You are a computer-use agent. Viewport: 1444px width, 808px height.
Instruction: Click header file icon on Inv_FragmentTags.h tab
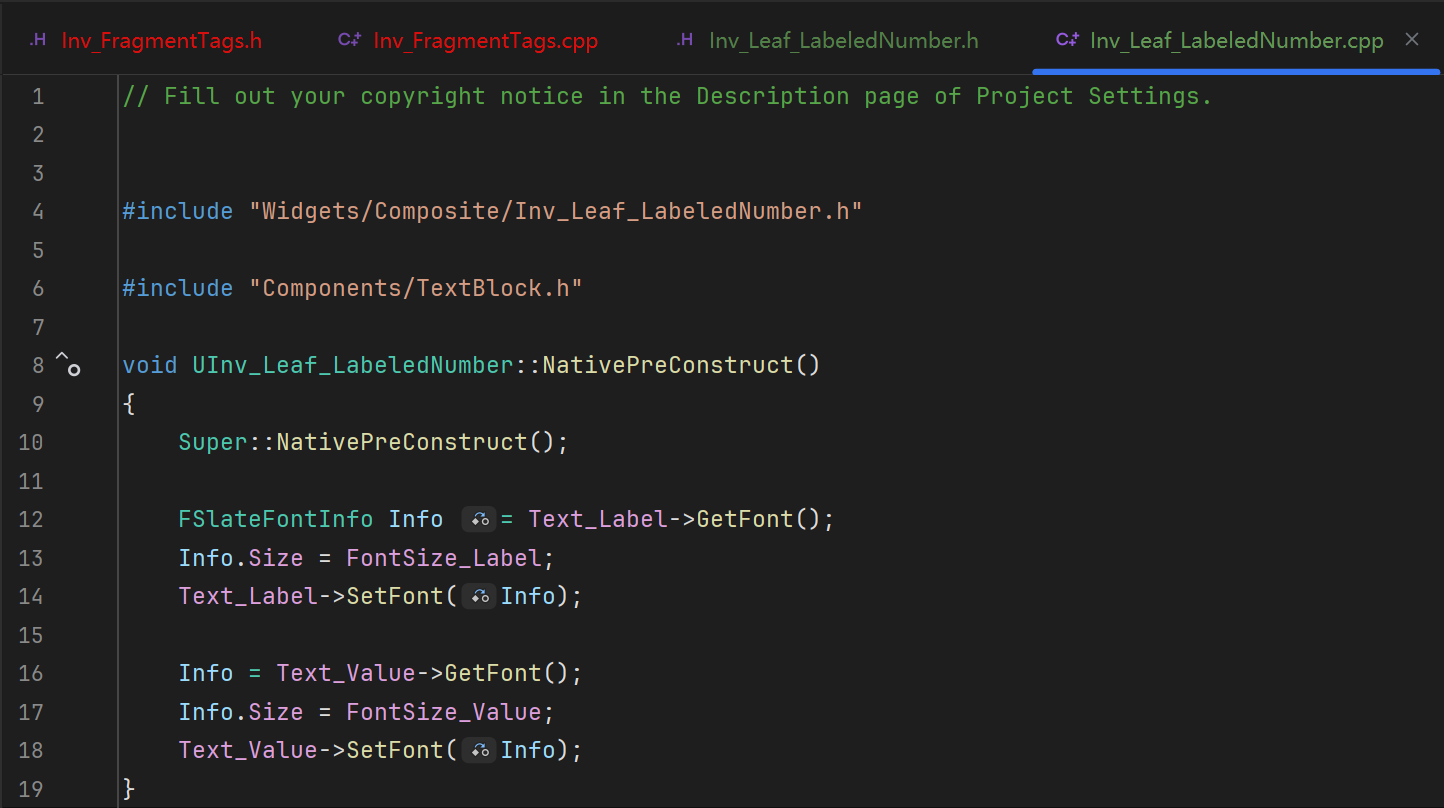coord(38,41)
